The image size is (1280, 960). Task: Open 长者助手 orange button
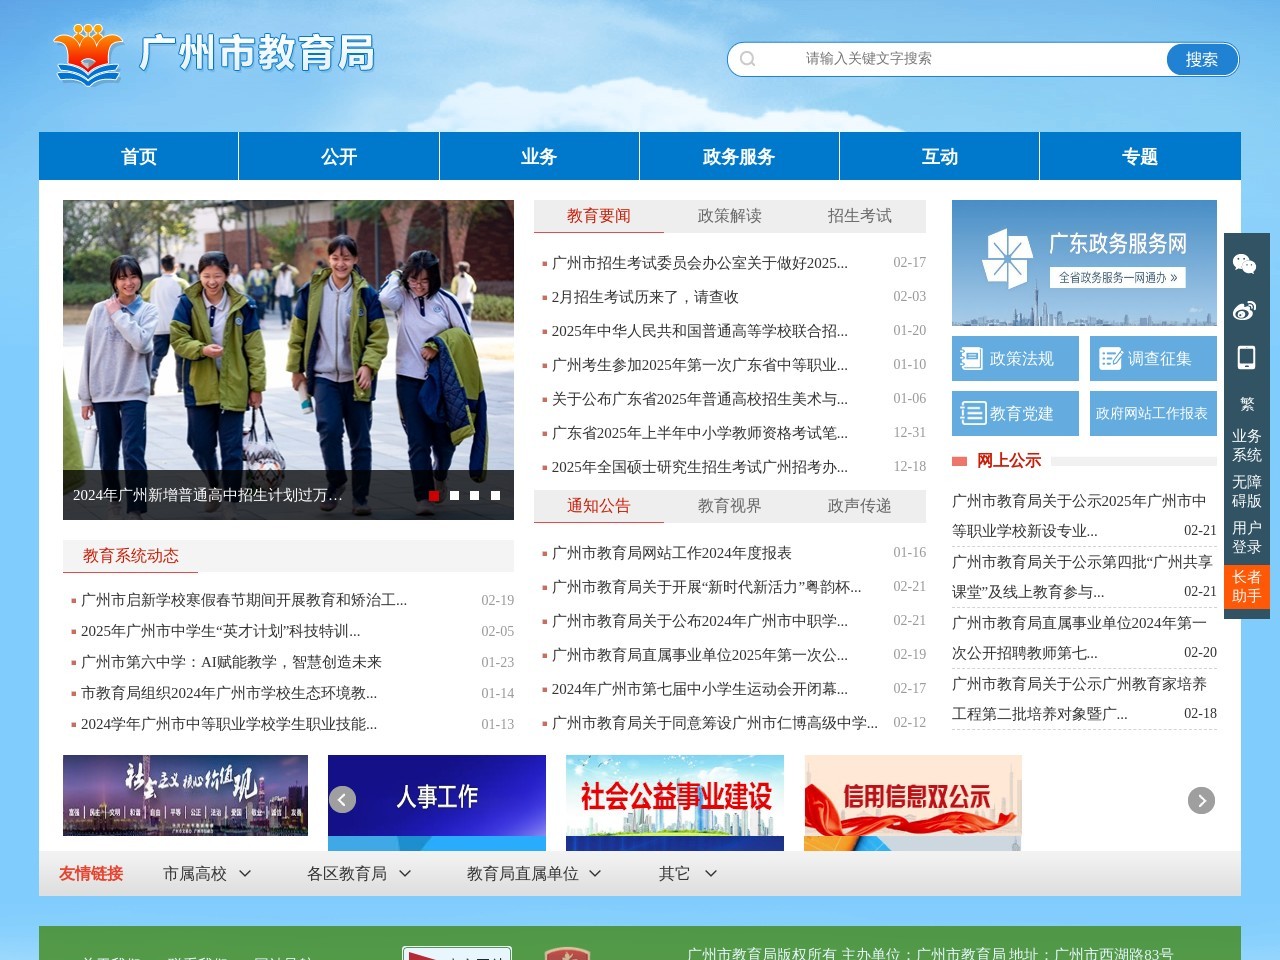point(1246,586)
